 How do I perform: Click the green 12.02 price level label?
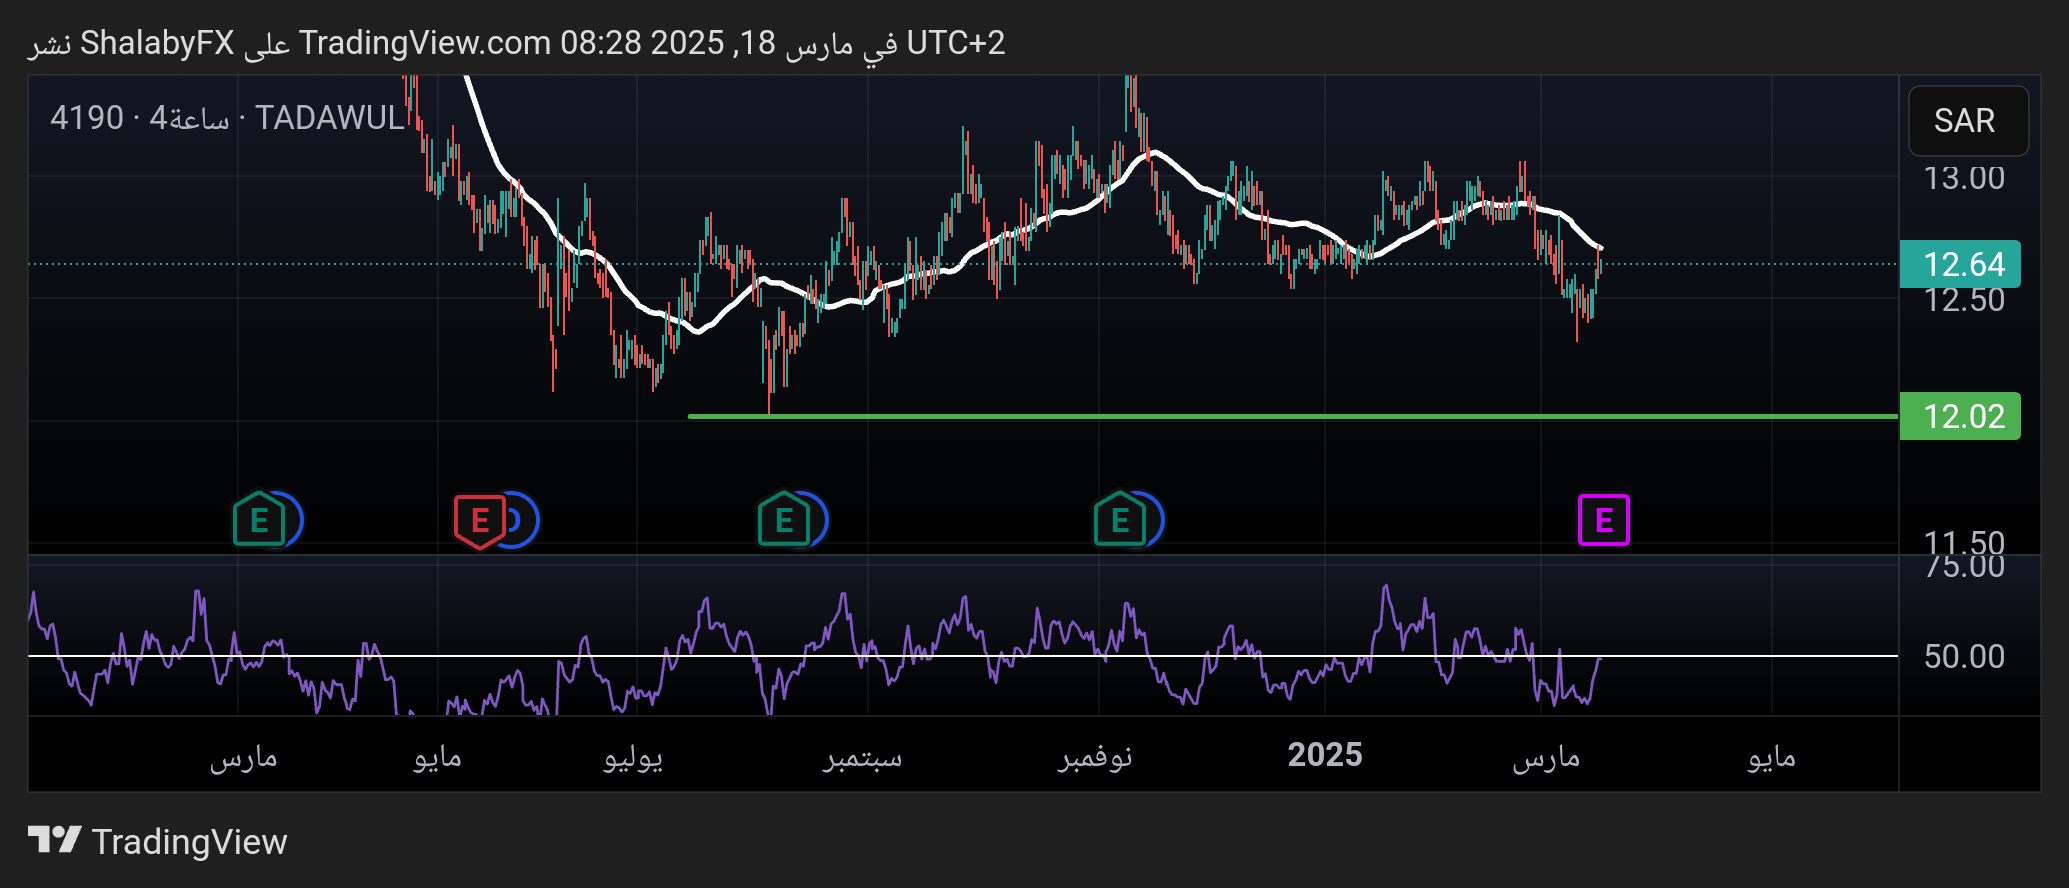click(1960, 416)
